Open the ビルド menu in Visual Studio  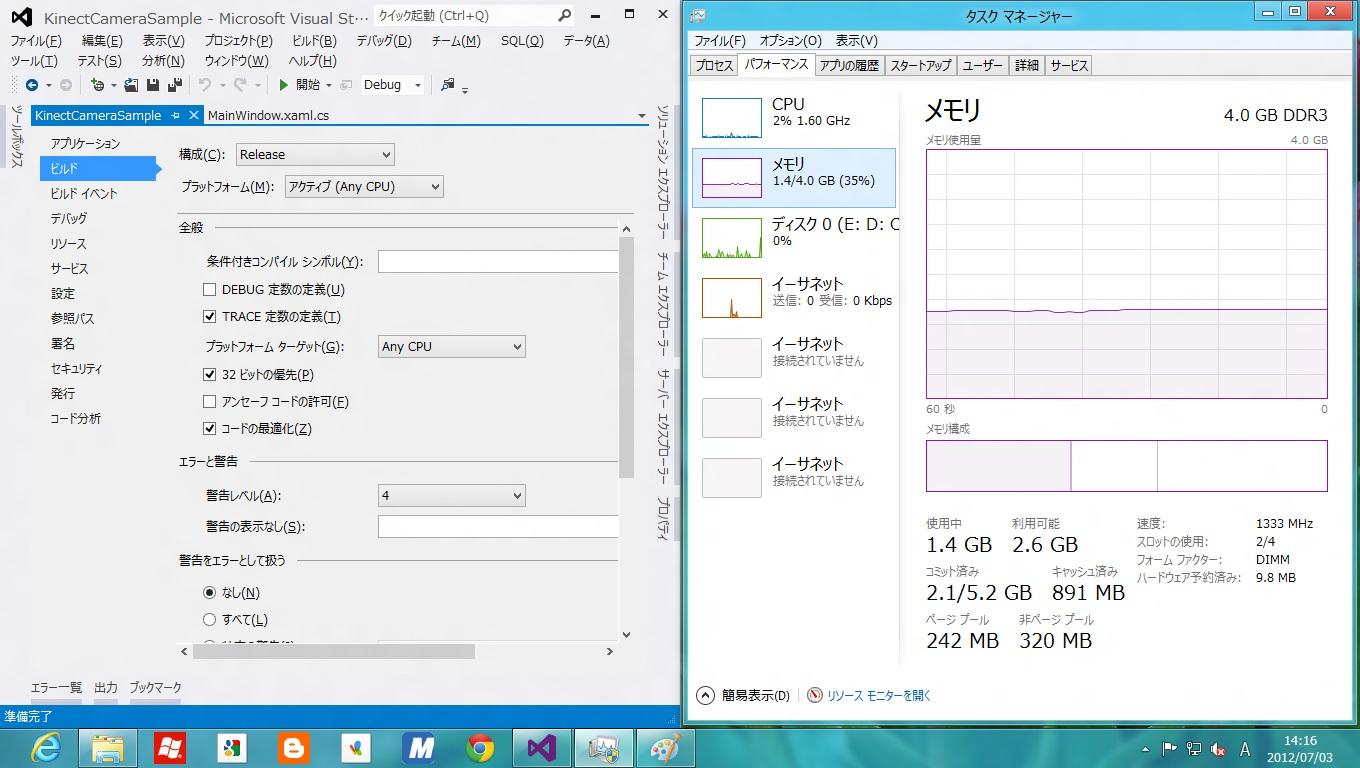click(x=314, y=41)
